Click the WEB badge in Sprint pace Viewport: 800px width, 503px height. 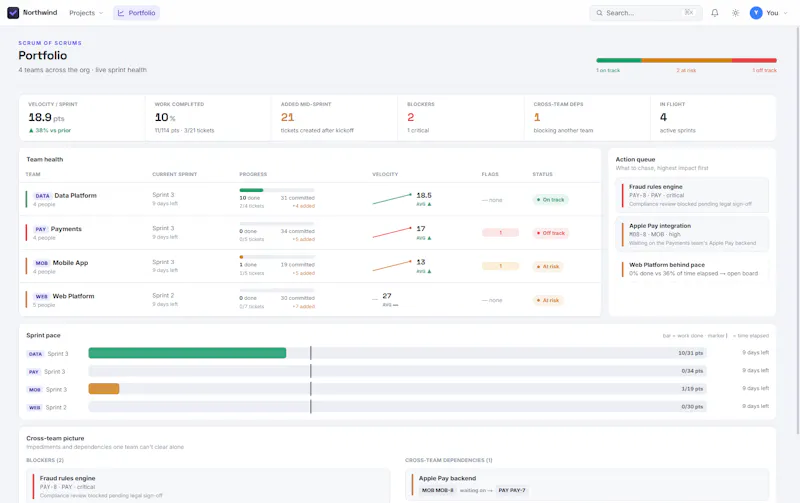35,408
